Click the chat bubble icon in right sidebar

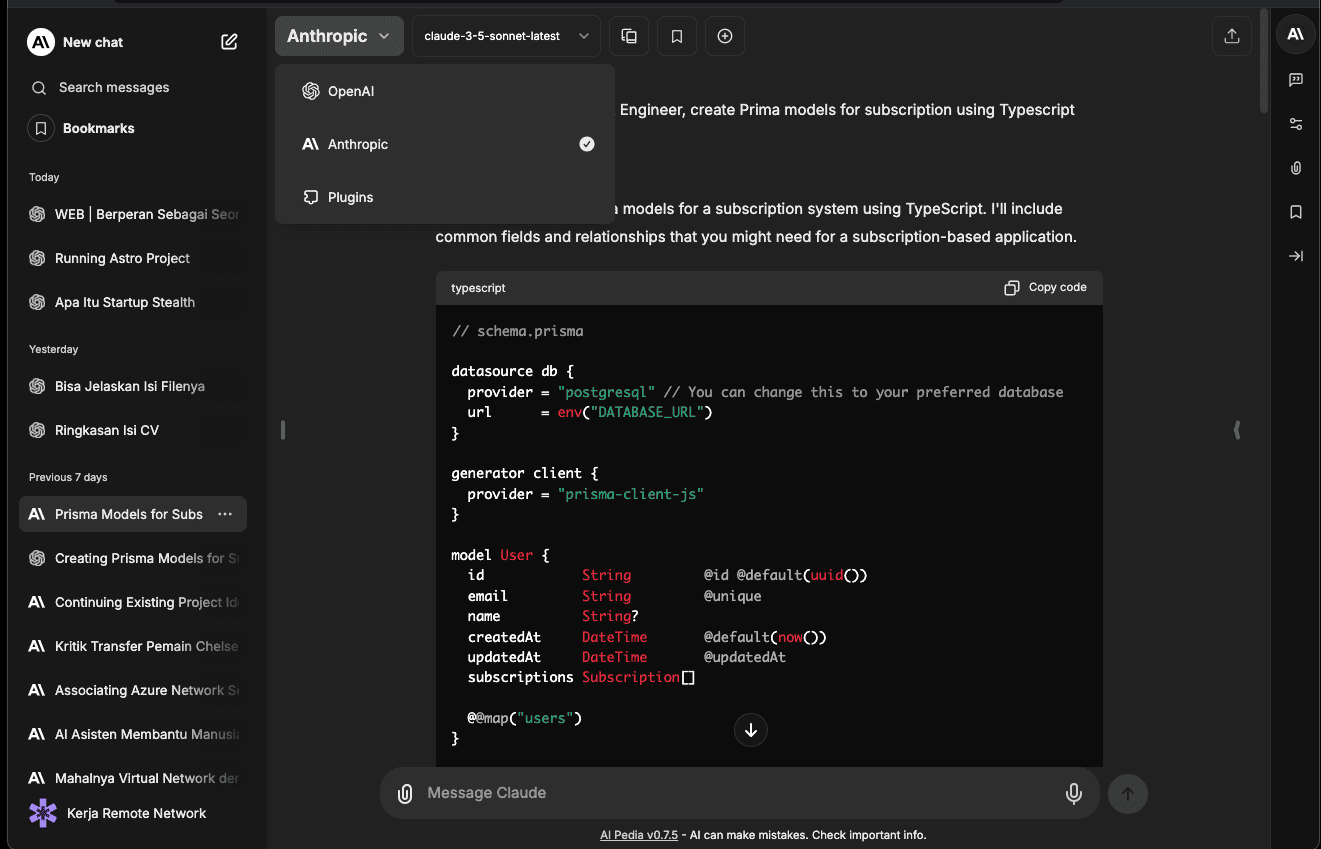(1296, 80)
